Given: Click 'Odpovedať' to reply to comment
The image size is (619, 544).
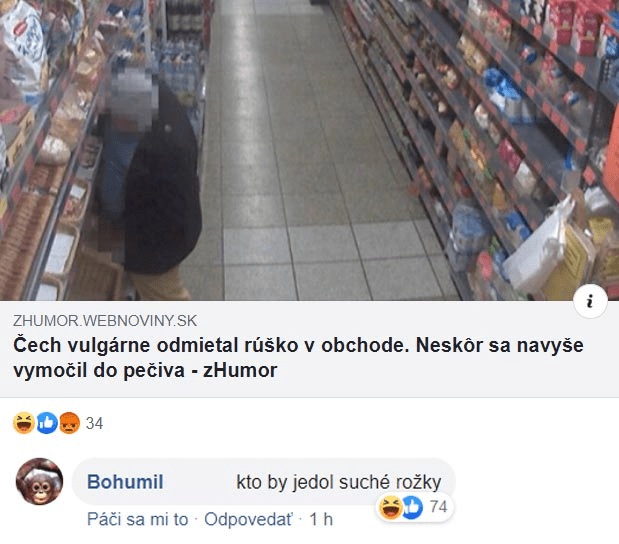Looking at the screenshot, I should [x=248, y=519].
